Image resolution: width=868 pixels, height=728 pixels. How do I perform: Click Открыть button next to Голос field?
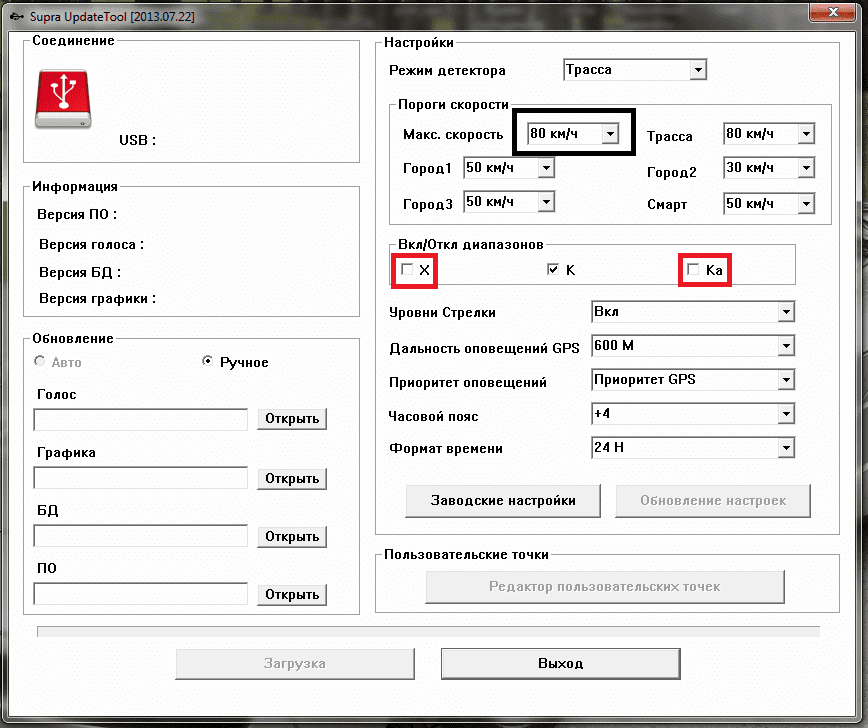click(292, 419)
